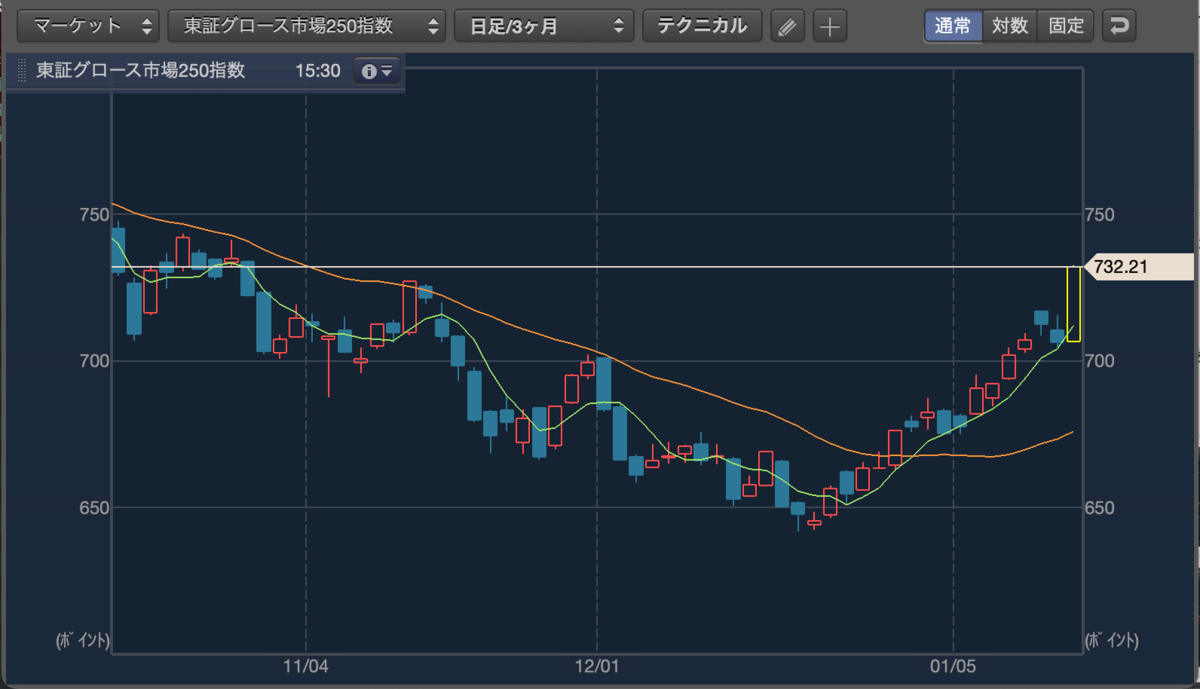The image size is (1200, 689).
Task: Click the 750 label on left axis
Action: [94, 215]
